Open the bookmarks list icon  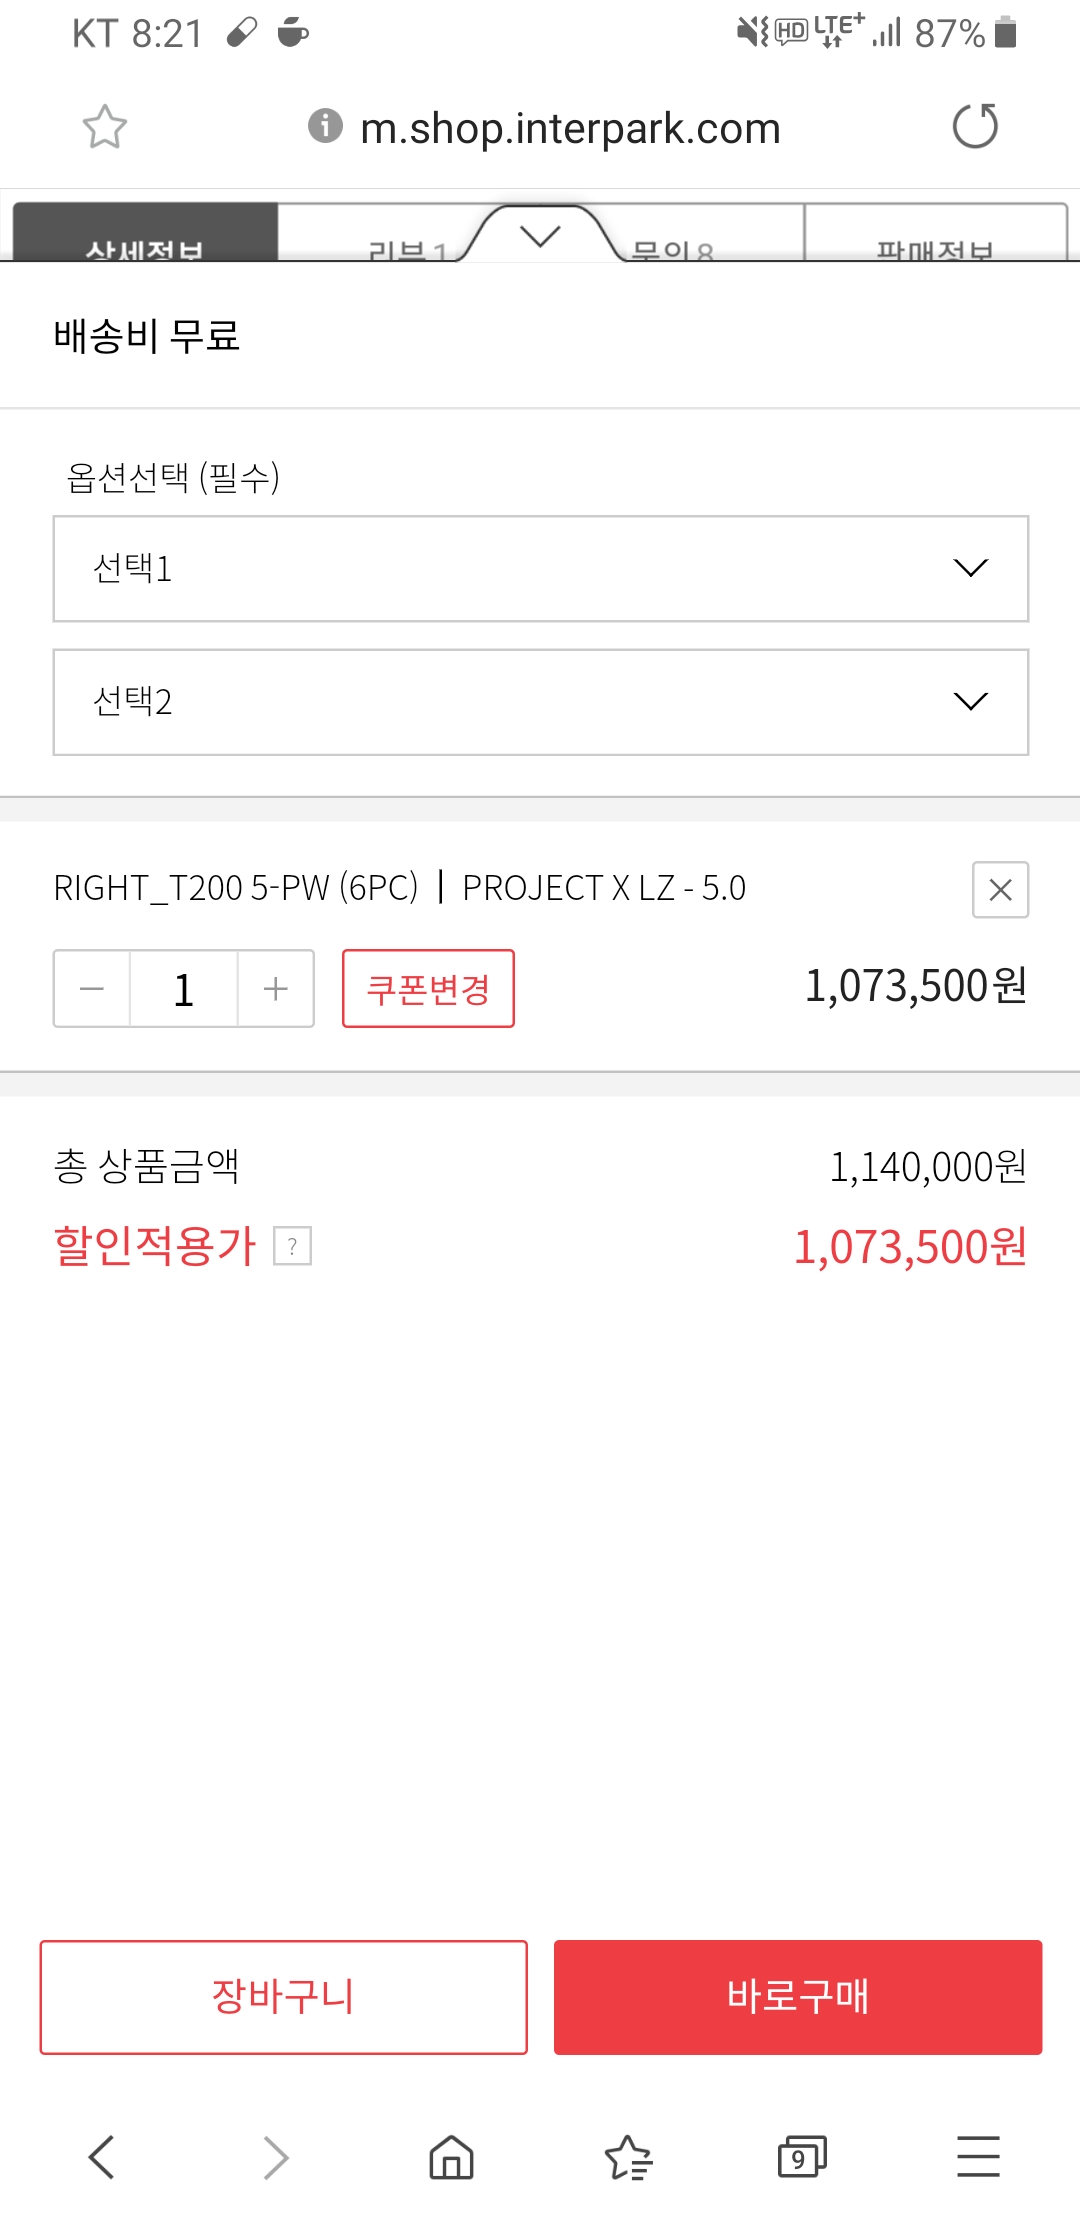tap(628, 2157)
